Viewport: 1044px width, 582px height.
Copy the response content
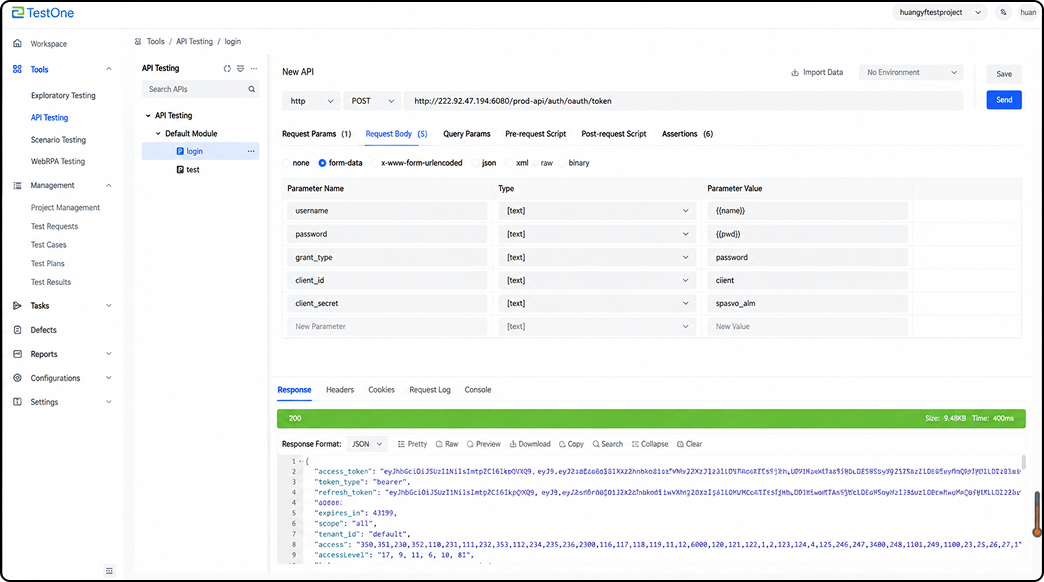[571, 444]
